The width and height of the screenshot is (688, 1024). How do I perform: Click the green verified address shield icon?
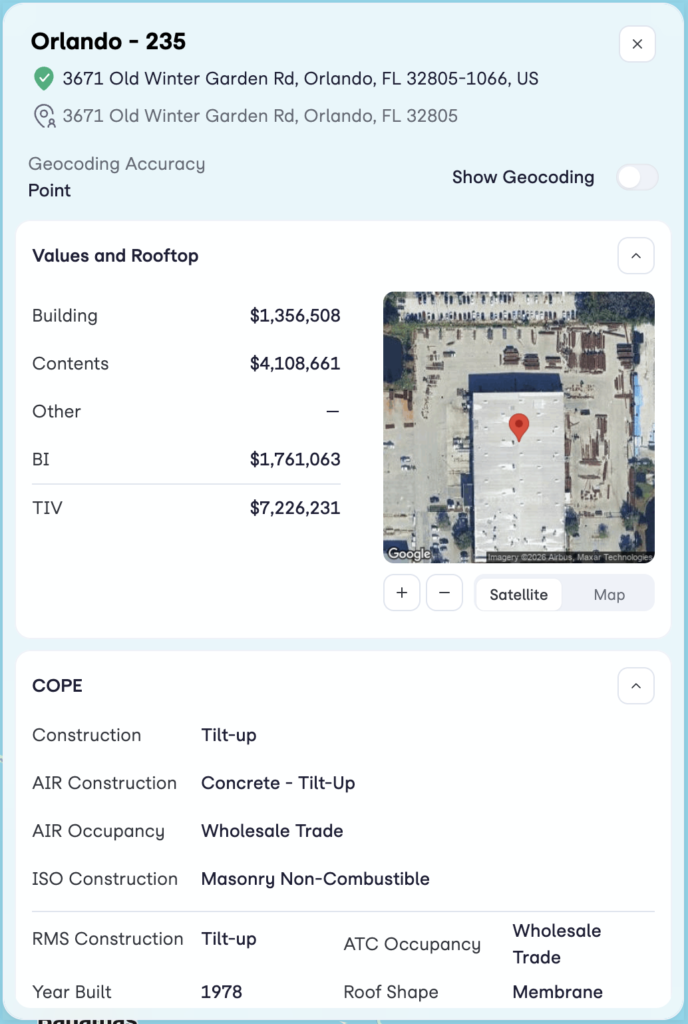pos(44,78)
